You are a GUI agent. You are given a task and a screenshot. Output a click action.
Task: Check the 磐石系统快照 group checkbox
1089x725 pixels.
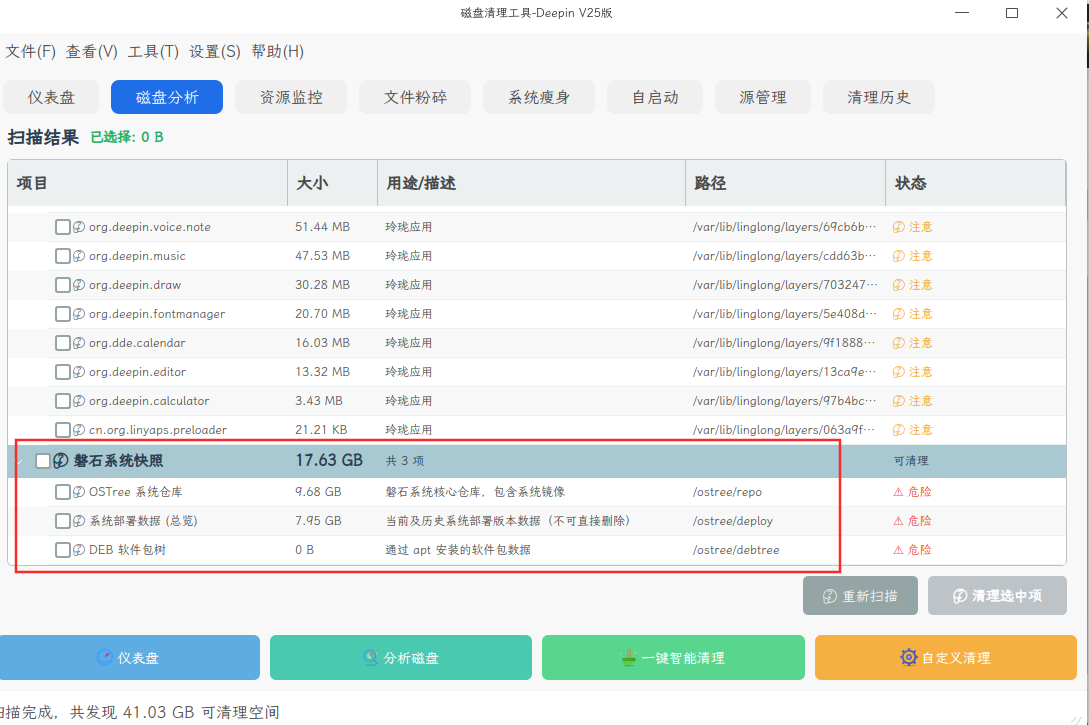pos(43,461)
